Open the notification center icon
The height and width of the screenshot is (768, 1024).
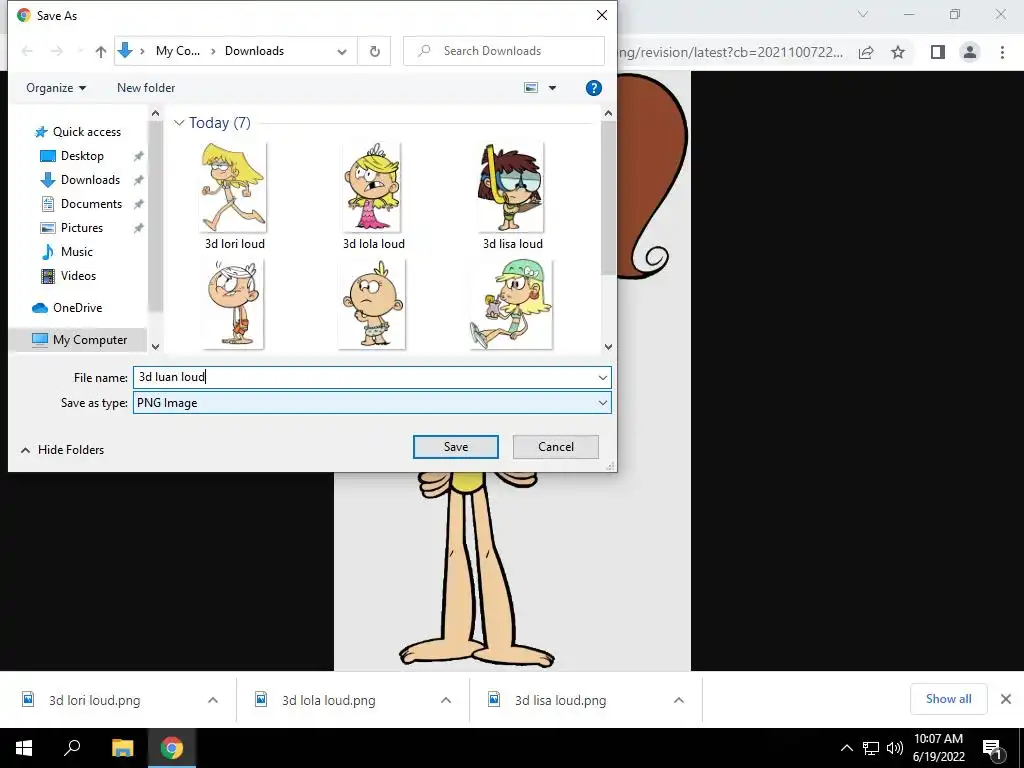pos(992,749)
